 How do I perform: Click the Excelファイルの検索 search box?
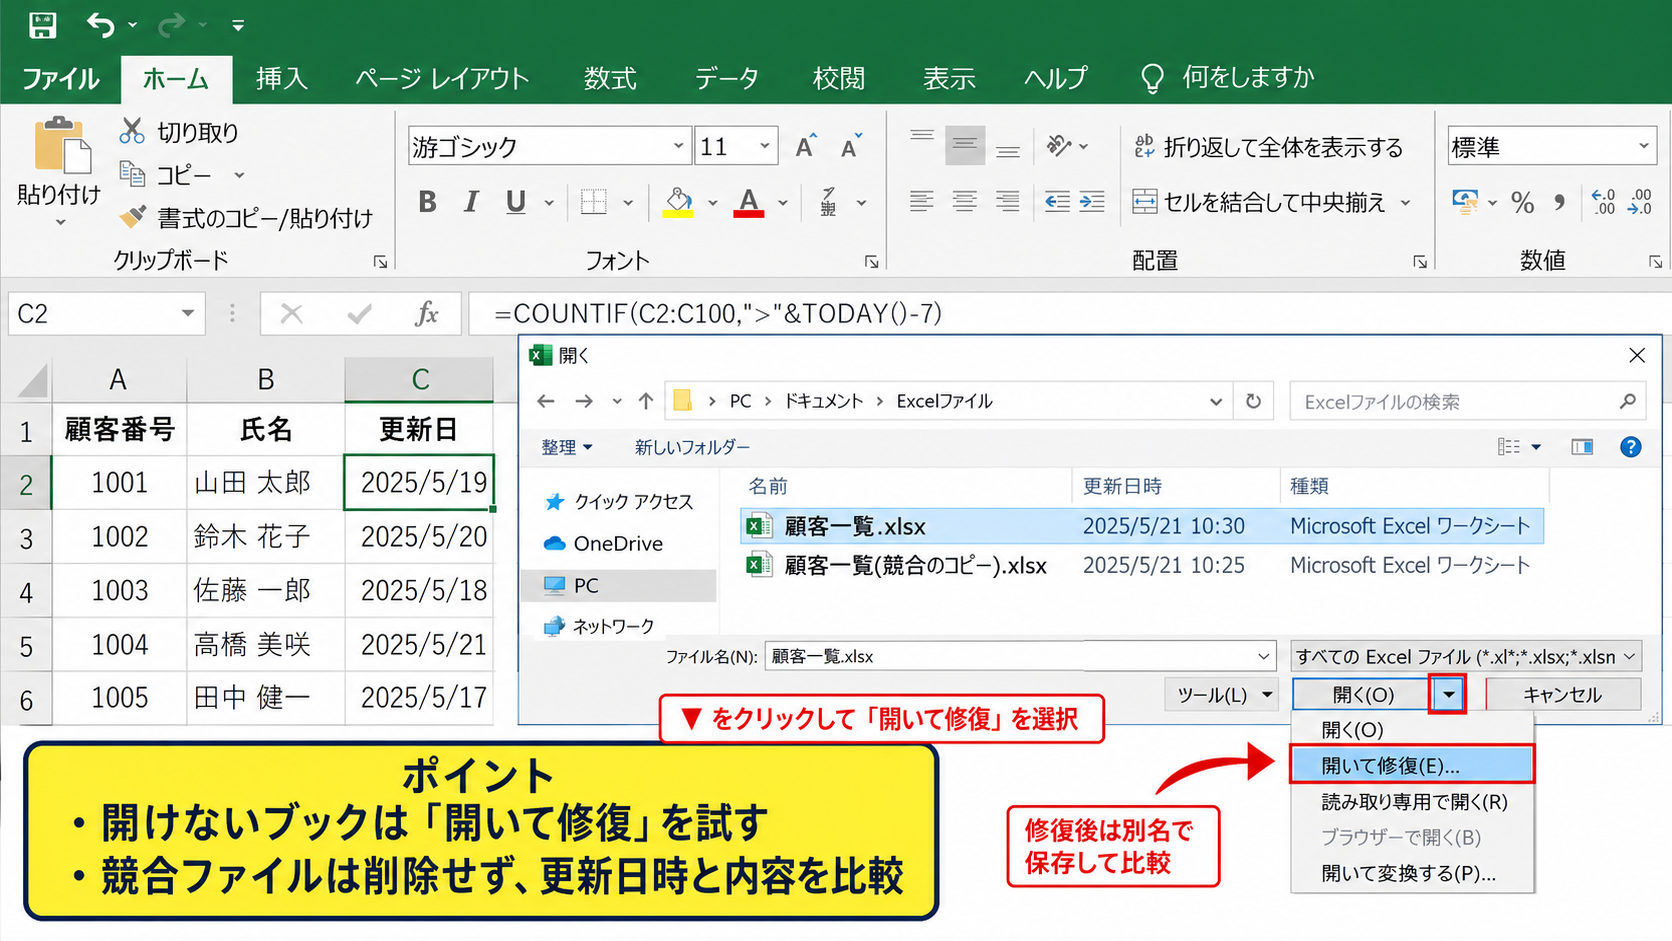coord(1468,401)
